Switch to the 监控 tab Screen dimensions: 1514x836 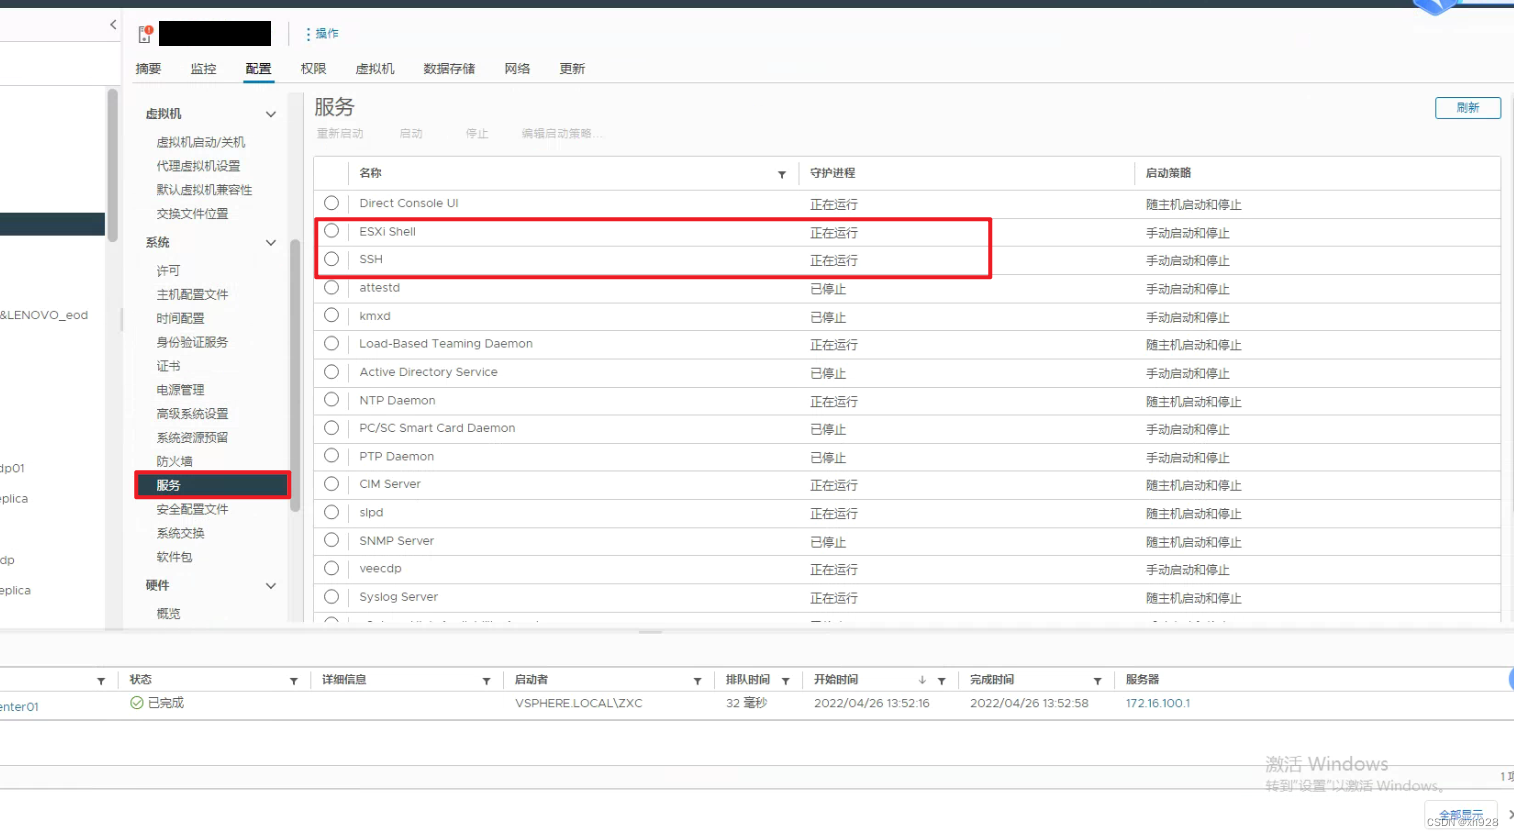pyautogui.click(x=203, y=69)
